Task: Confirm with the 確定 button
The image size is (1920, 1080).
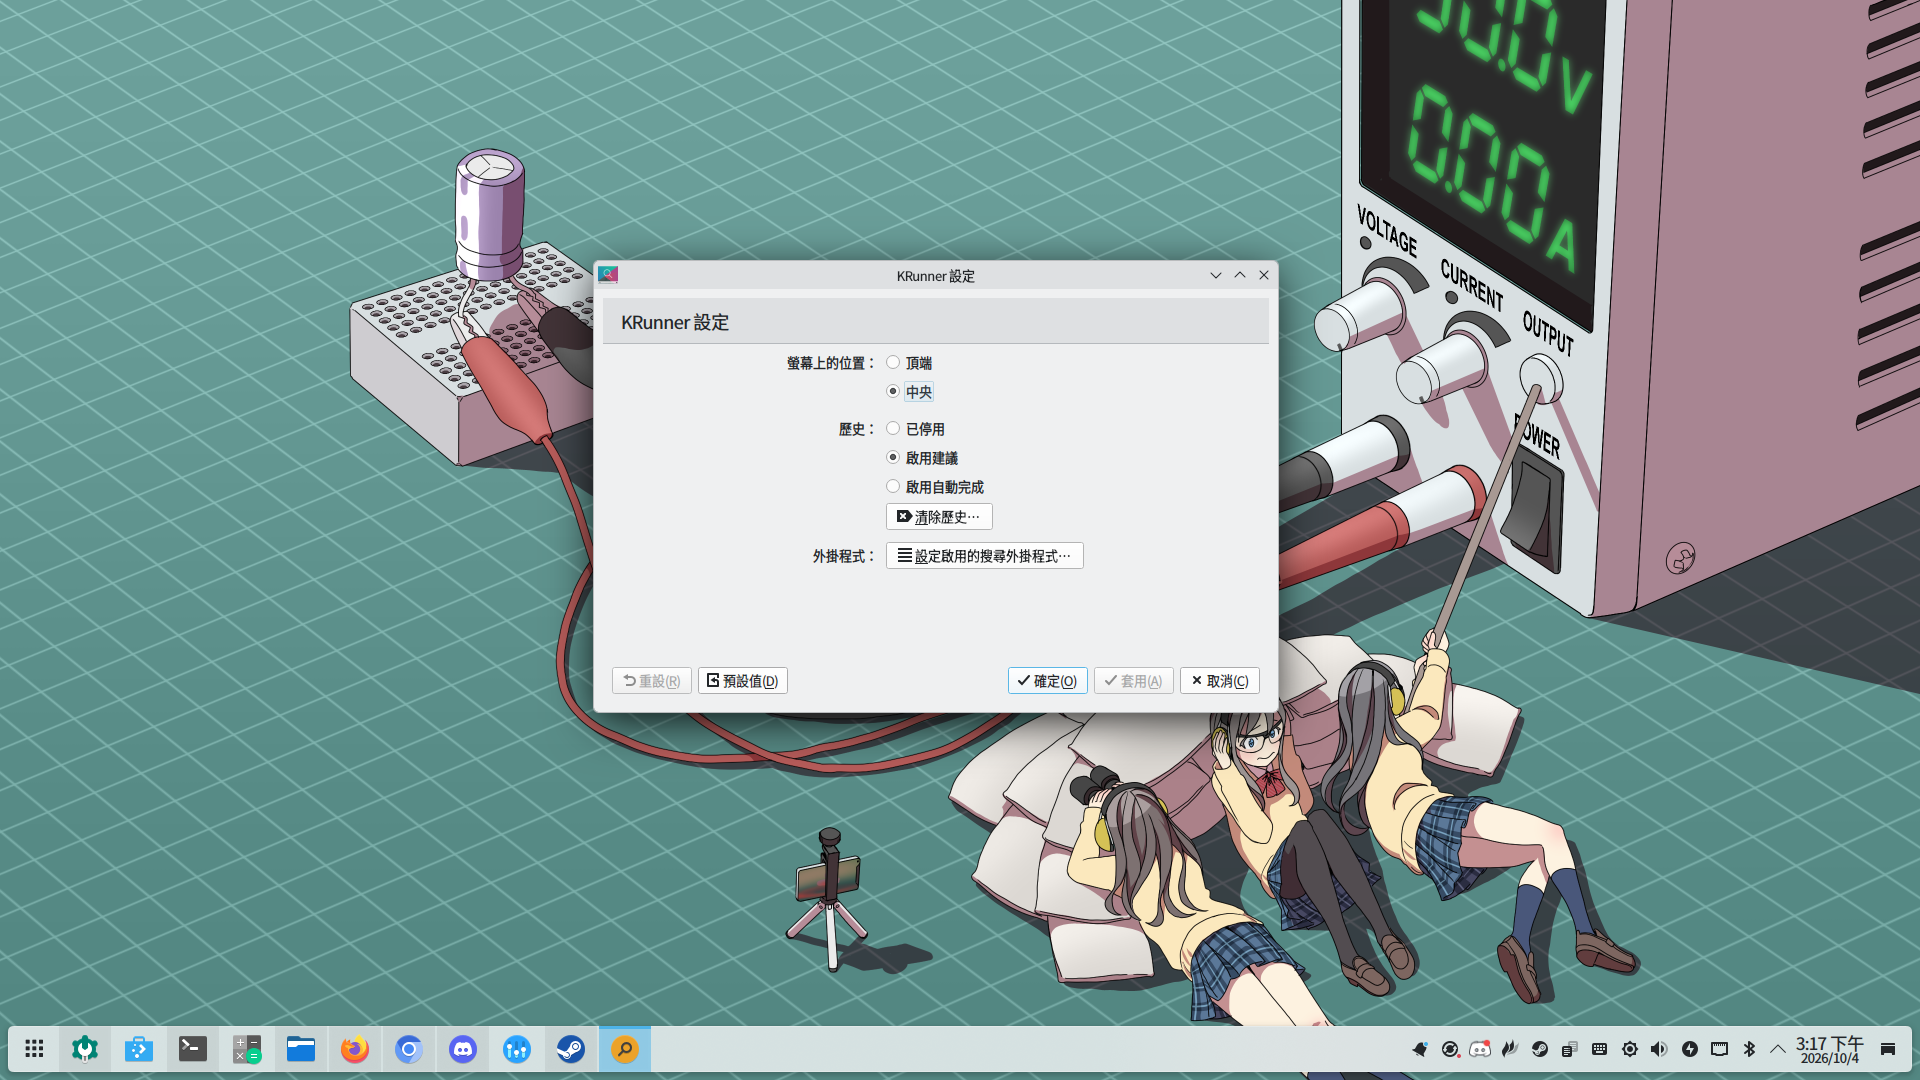Action: point(1047,681)
